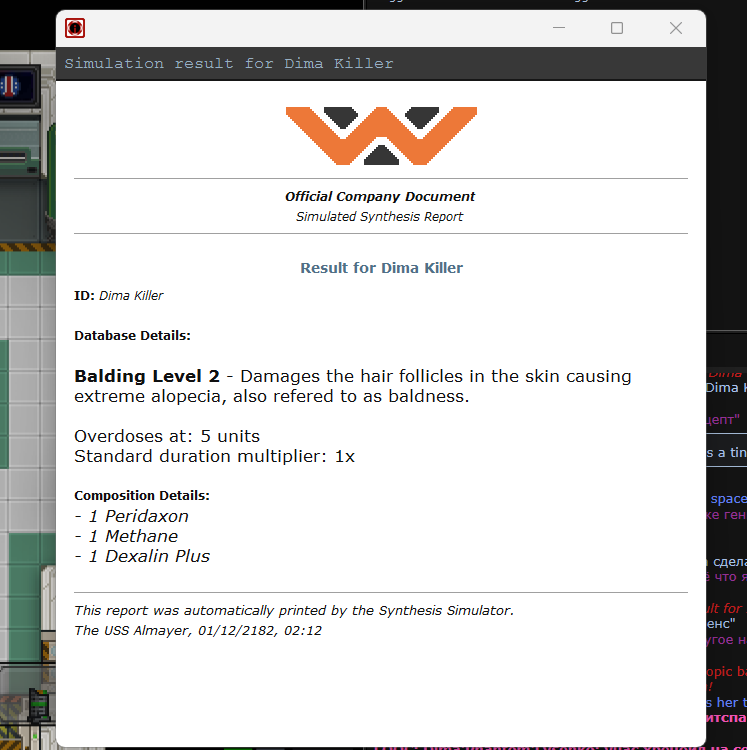Image resolution: width=747 pixels, height=750 pixels.
Task: Click the '1 Methane' composition entry
Action: 124,536
